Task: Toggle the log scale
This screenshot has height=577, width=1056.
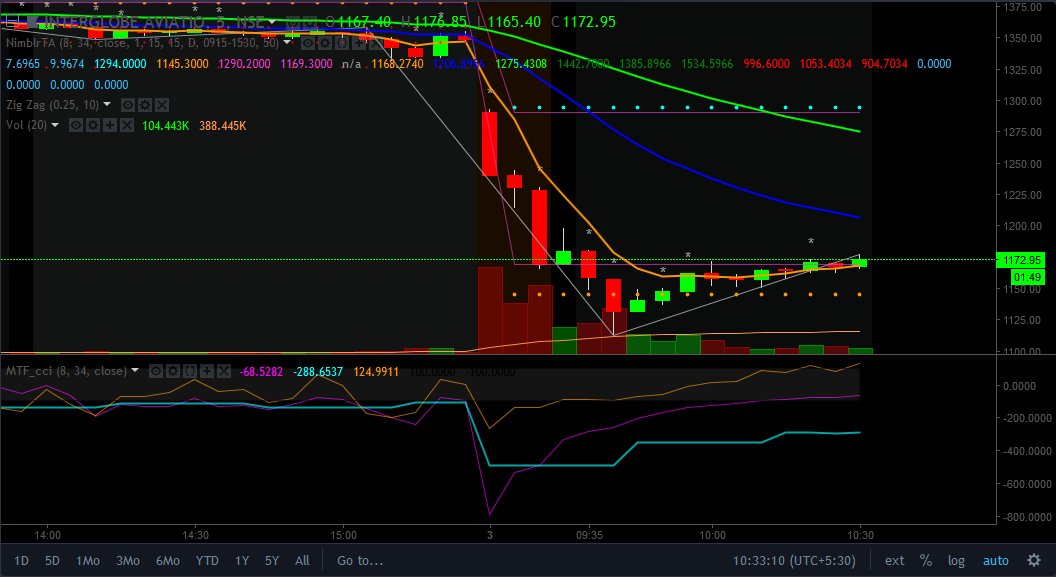Action: 956,561
